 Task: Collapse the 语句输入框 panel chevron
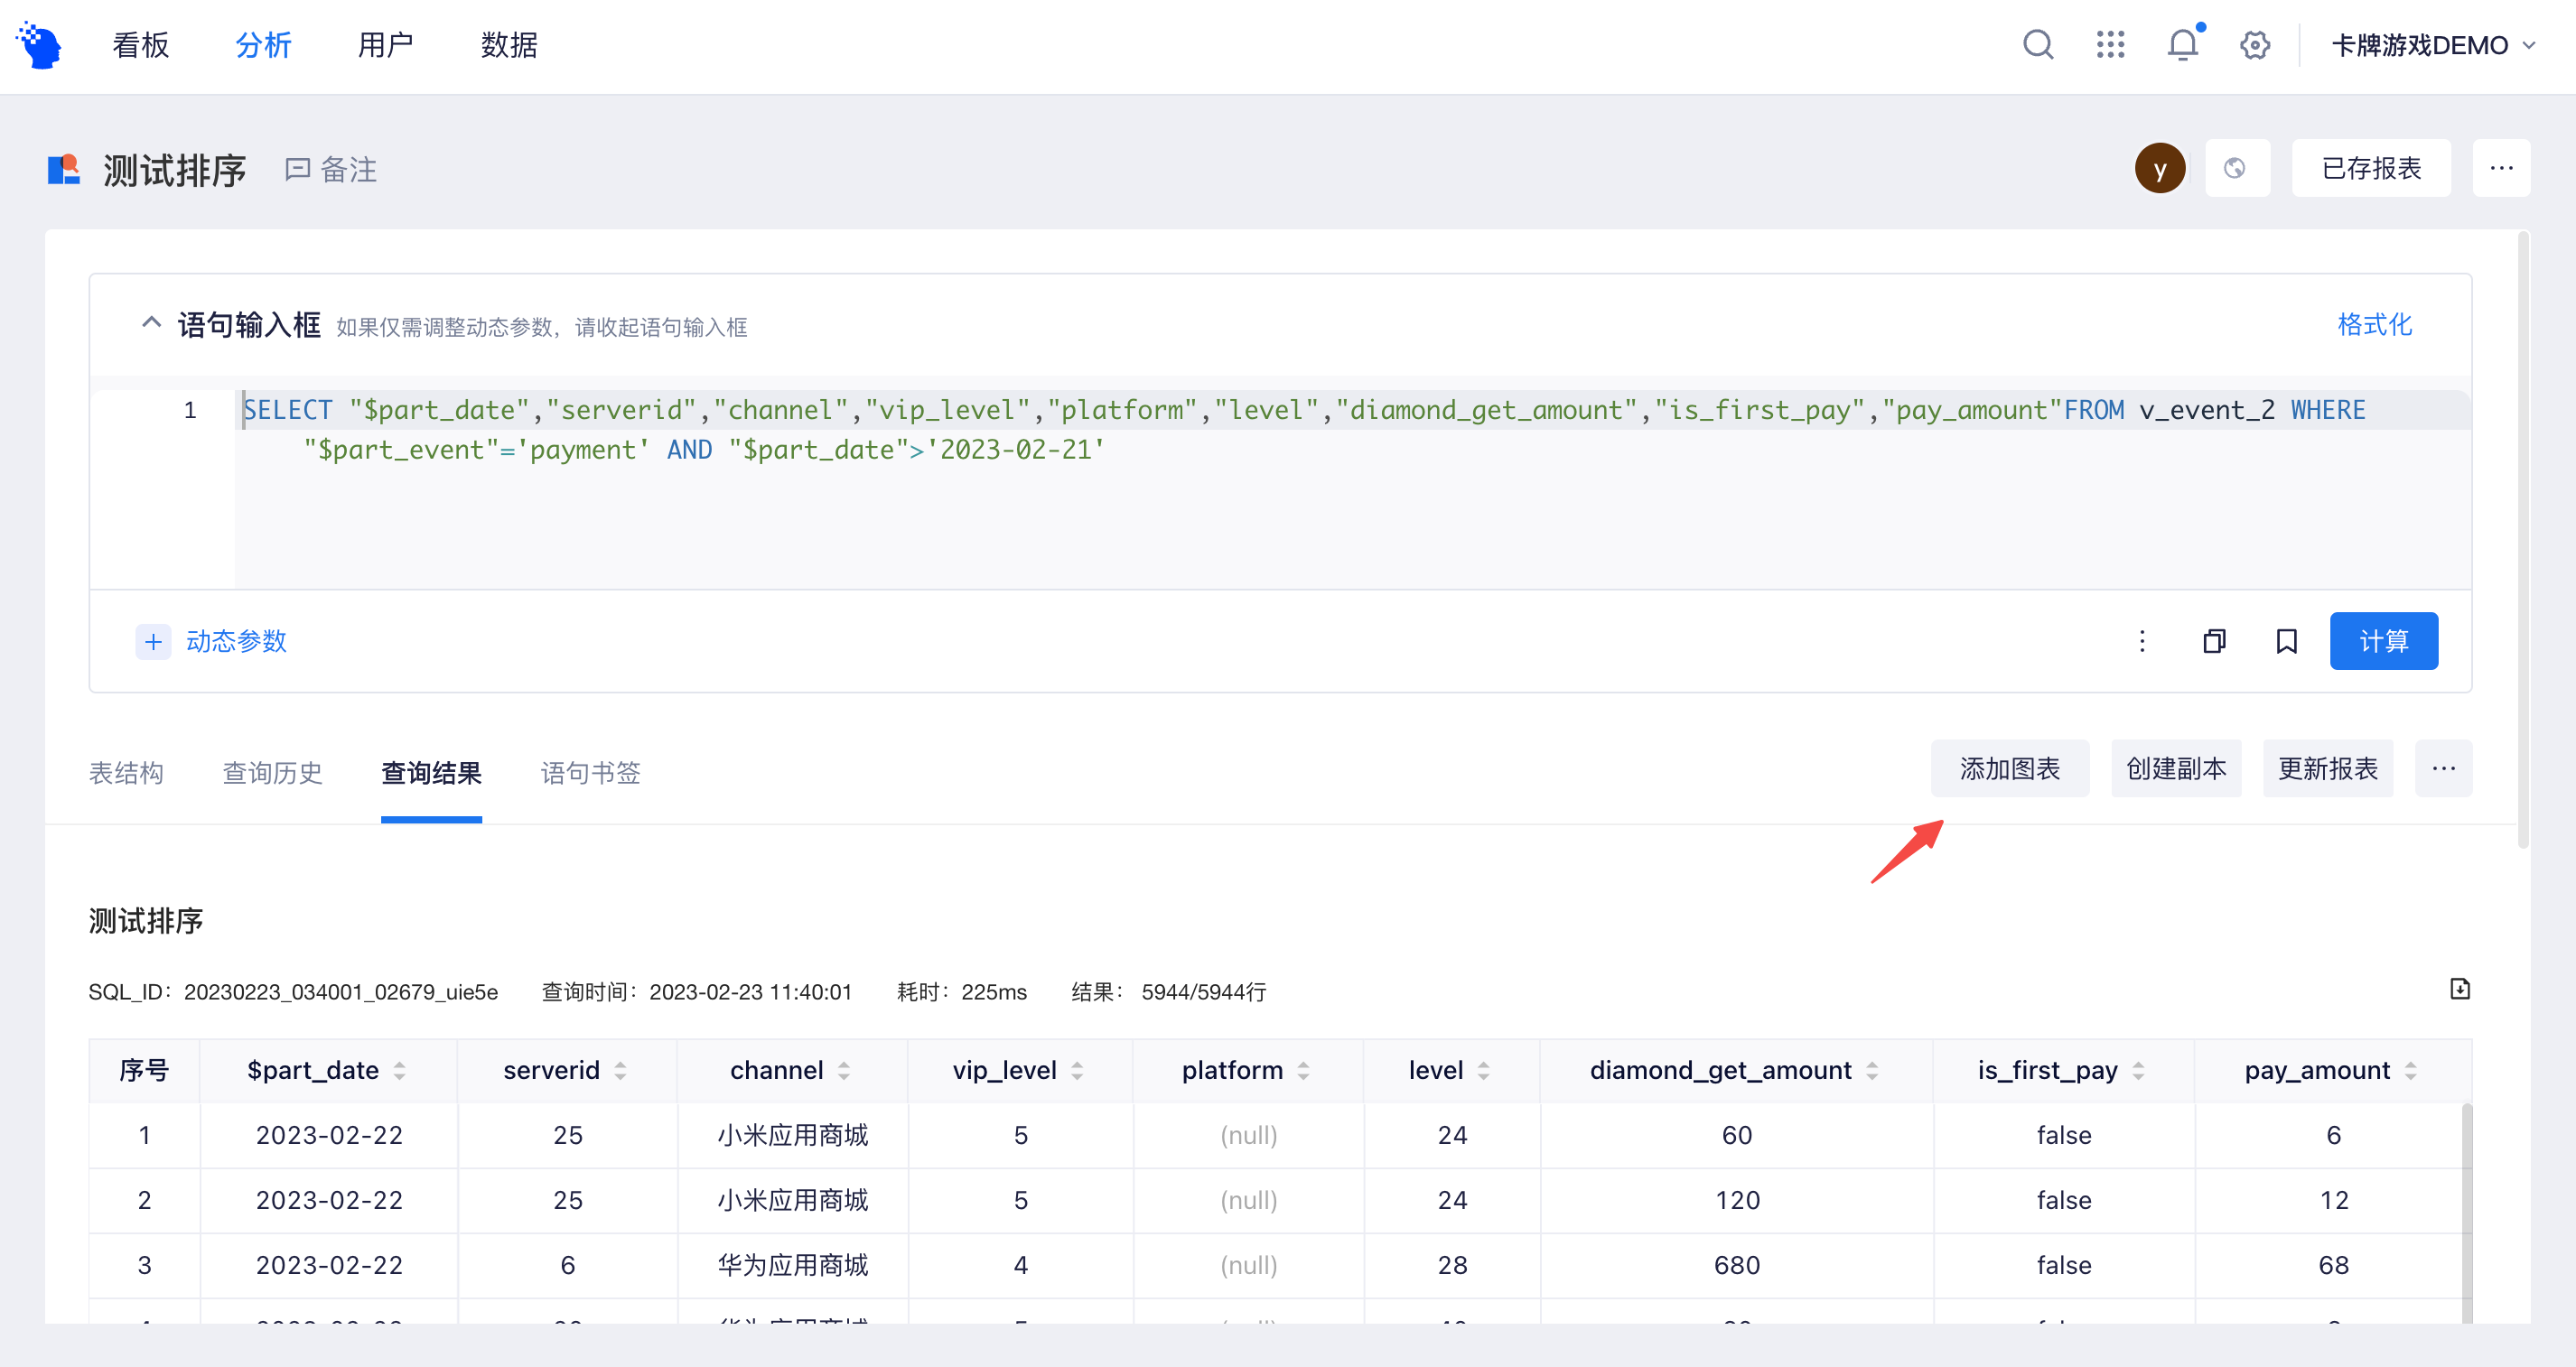[x=151, y=323]
